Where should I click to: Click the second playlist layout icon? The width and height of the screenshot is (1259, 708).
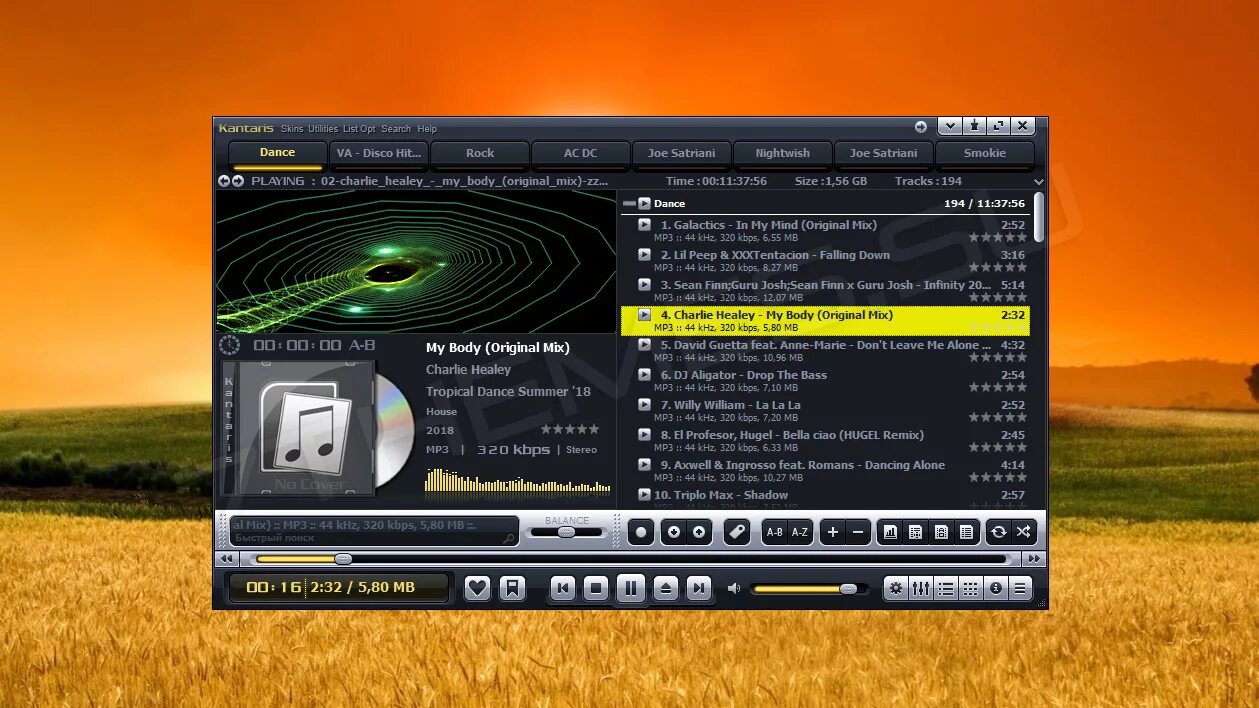915,532
